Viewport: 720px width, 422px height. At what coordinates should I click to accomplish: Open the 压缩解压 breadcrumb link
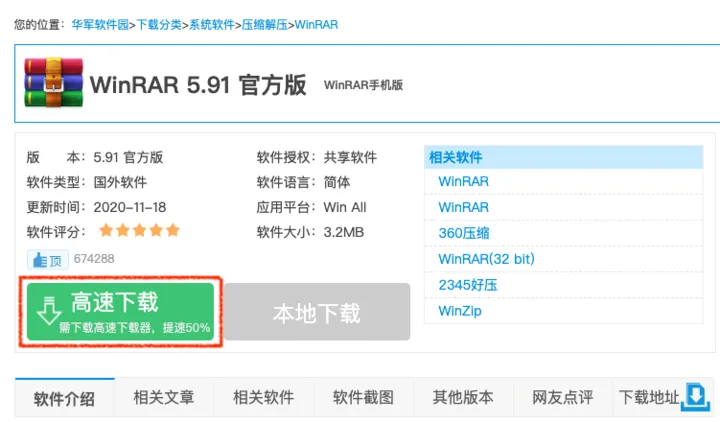point(264,24)
